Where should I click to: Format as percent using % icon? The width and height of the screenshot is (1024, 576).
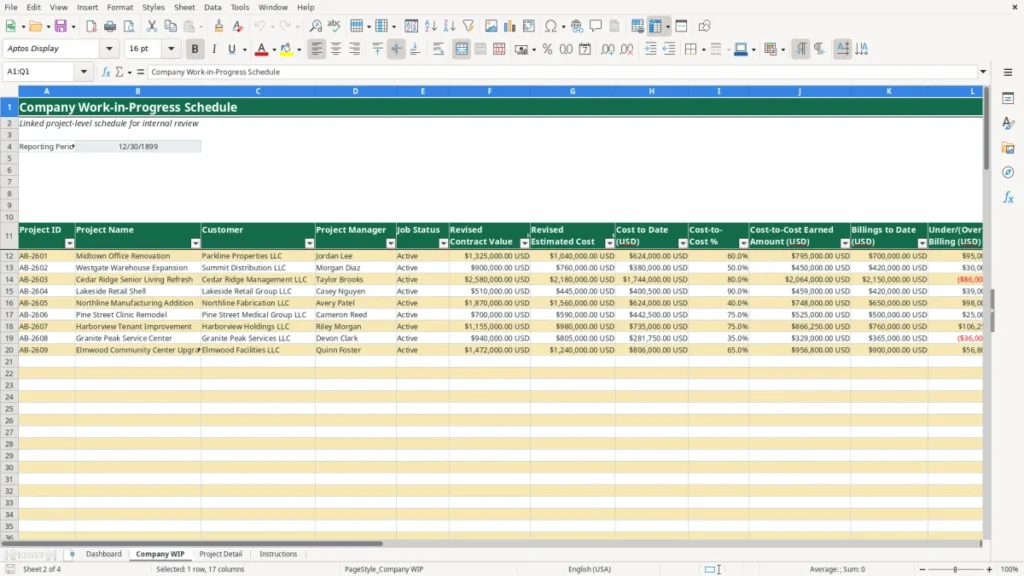(547, 49)
